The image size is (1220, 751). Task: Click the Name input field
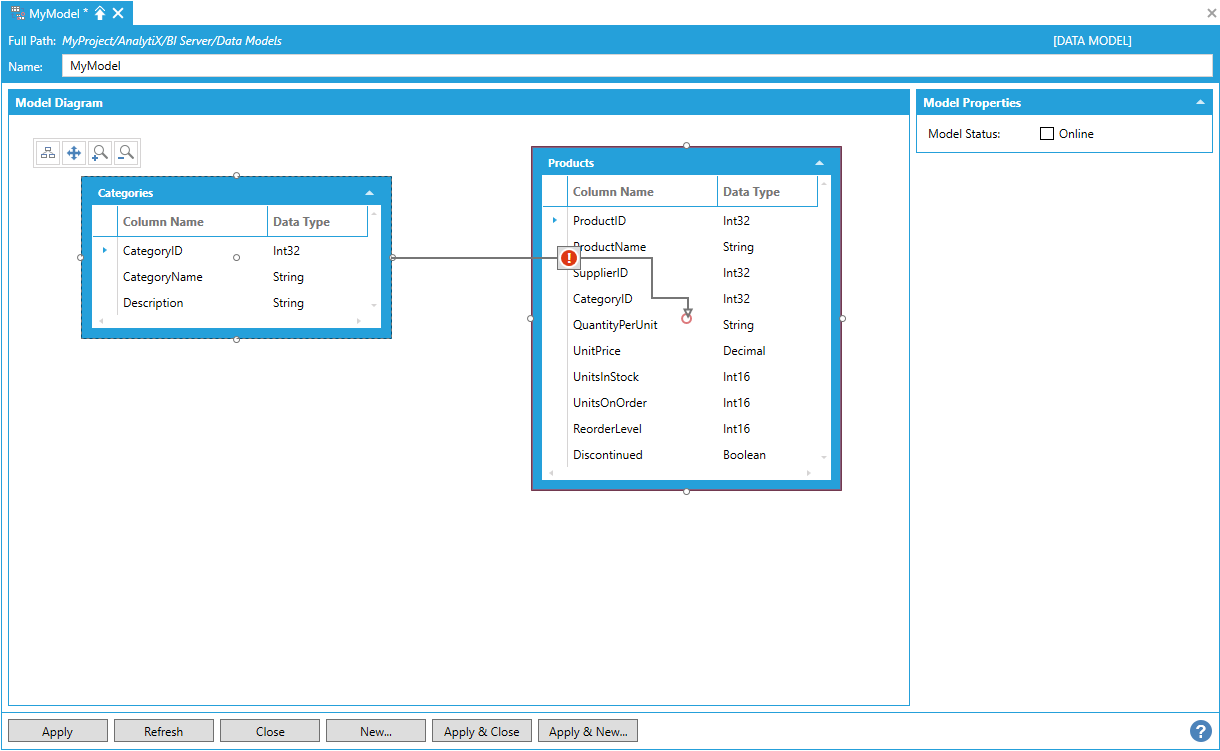(x=636, y=66)
